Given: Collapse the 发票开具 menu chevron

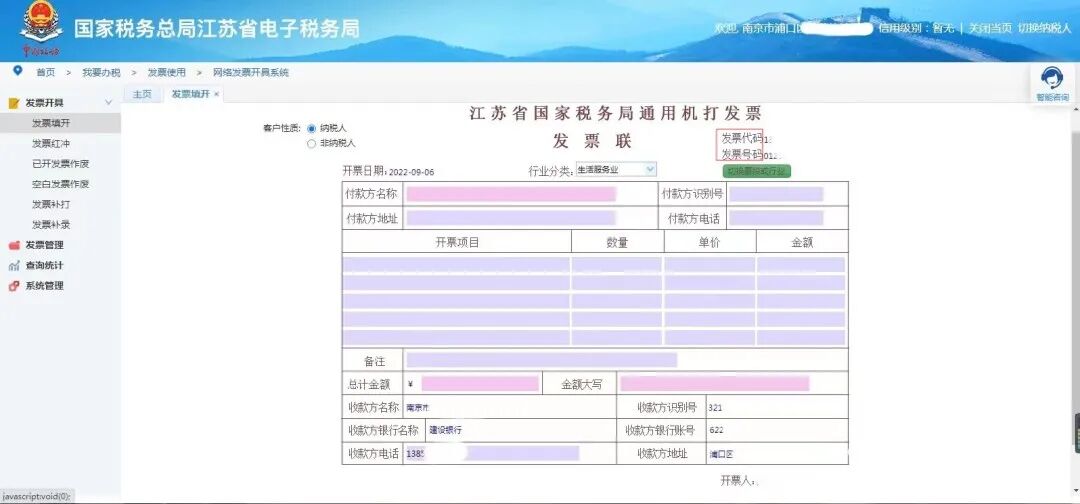Looking at the screenshot, I should pyautogui.click(x=108, y=103).
